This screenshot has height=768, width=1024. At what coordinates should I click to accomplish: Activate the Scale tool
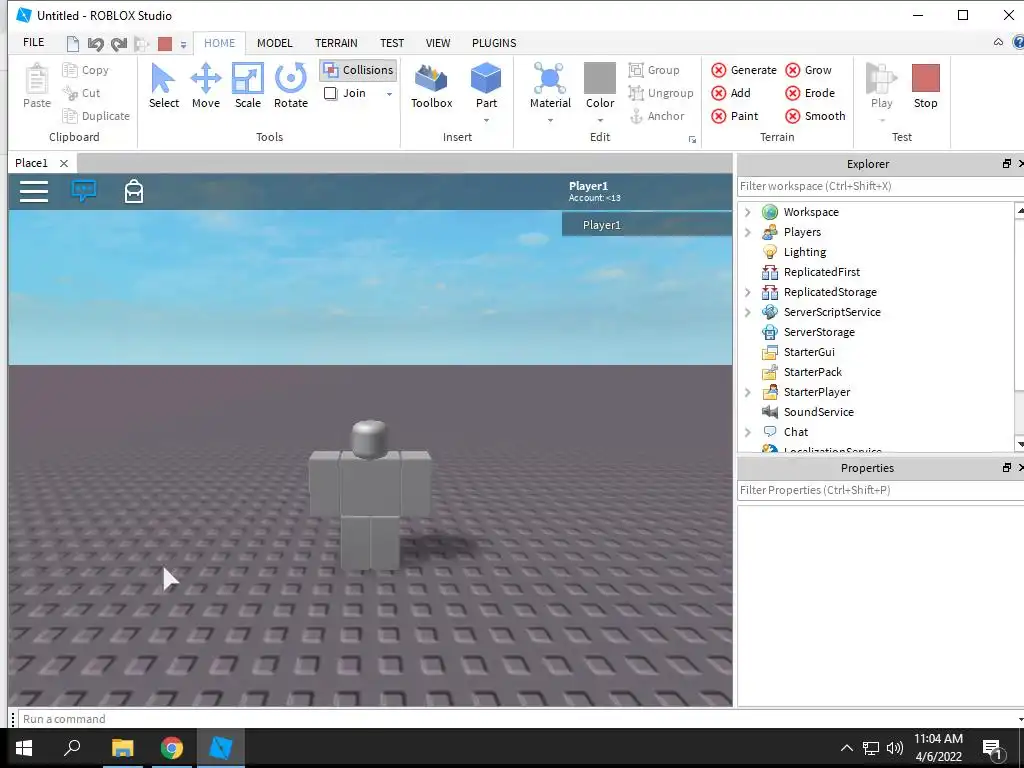248,86
